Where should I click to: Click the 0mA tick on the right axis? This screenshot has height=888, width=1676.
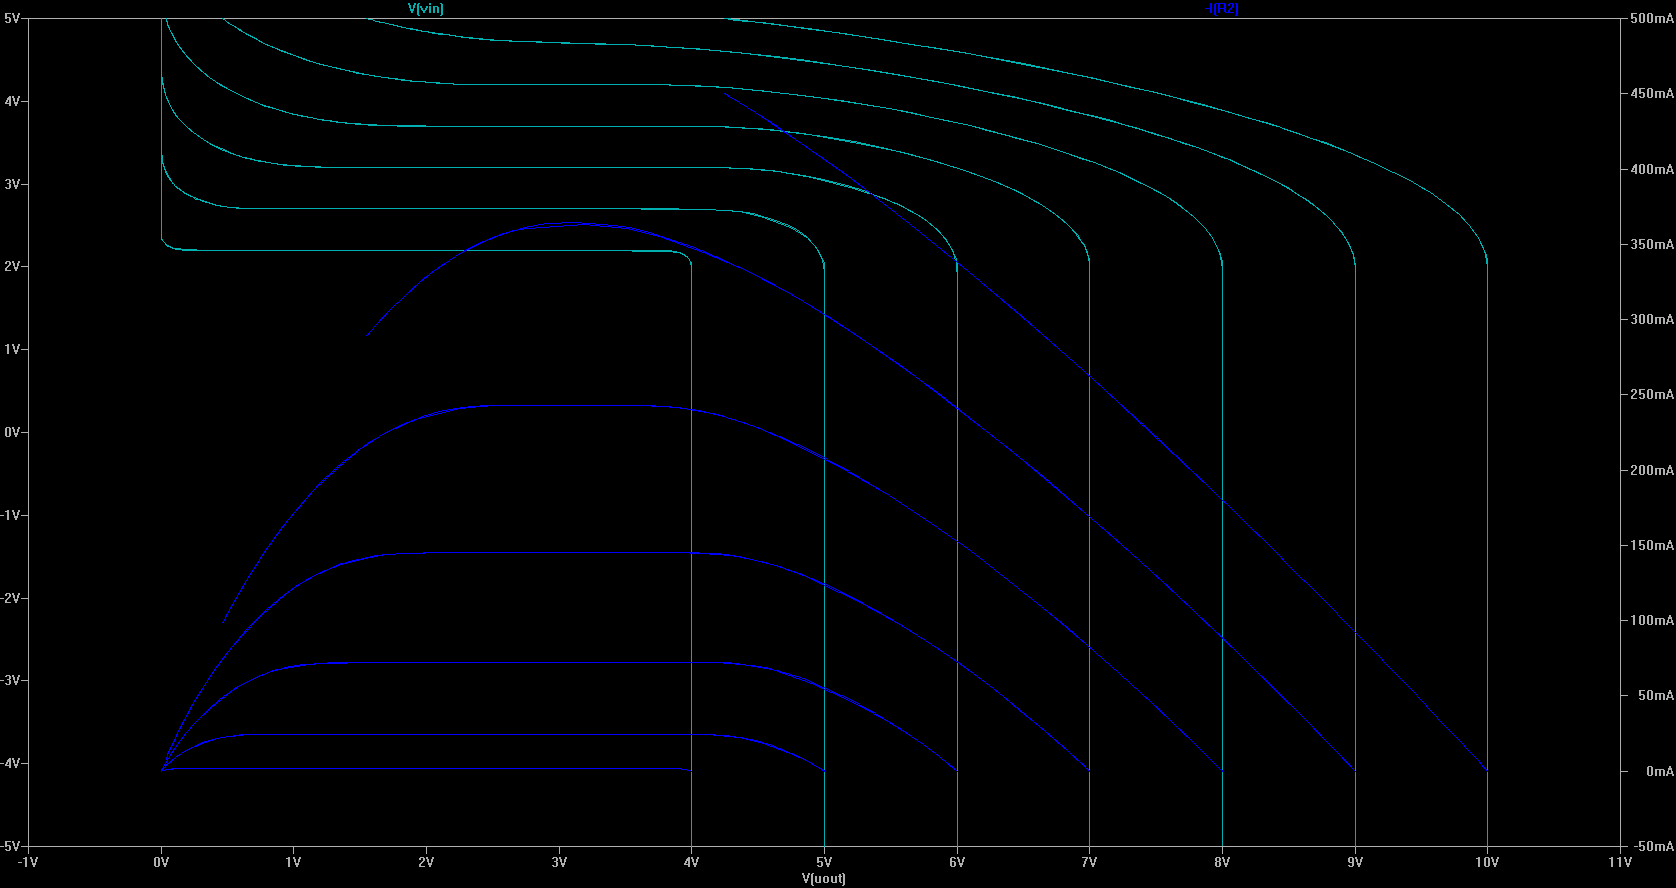[x=1659, y=771]
